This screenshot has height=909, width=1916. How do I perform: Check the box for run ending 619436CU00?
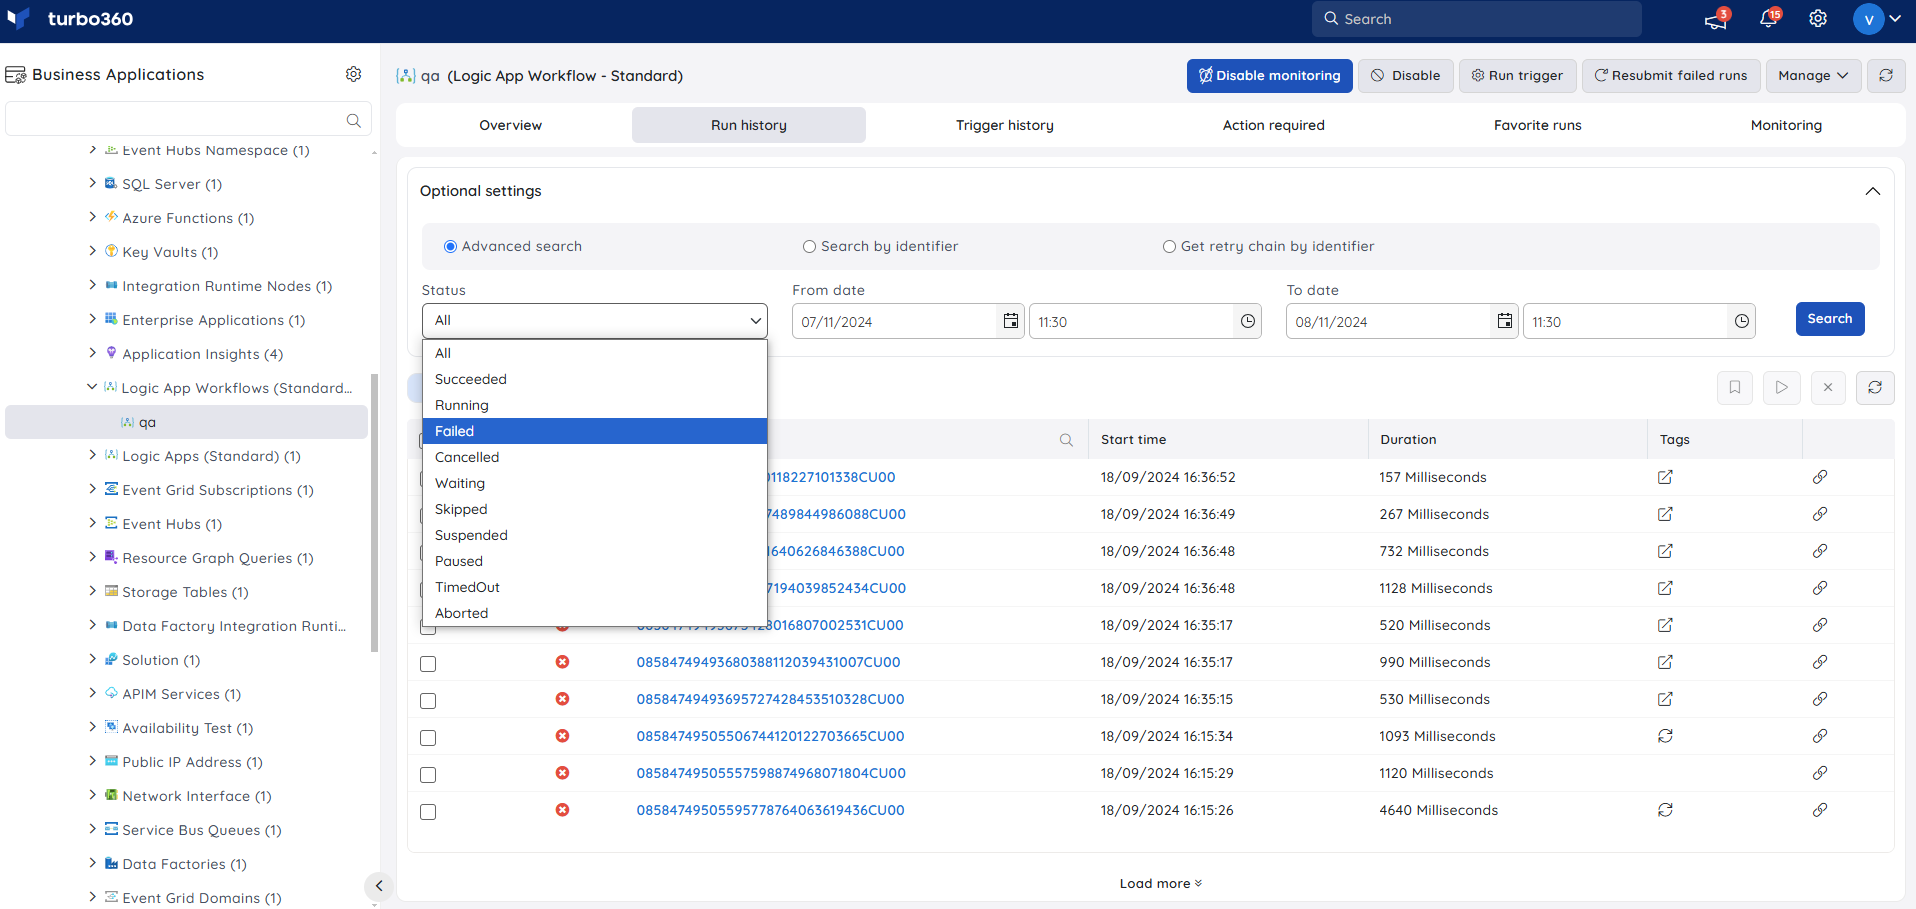click(x=428, y=812)
